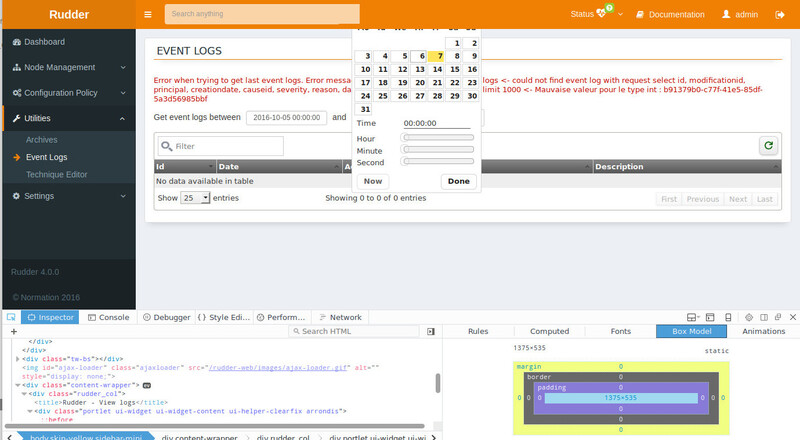Dock devtools to the side of the window
The image size is (800, 440).
click(764, 317)
